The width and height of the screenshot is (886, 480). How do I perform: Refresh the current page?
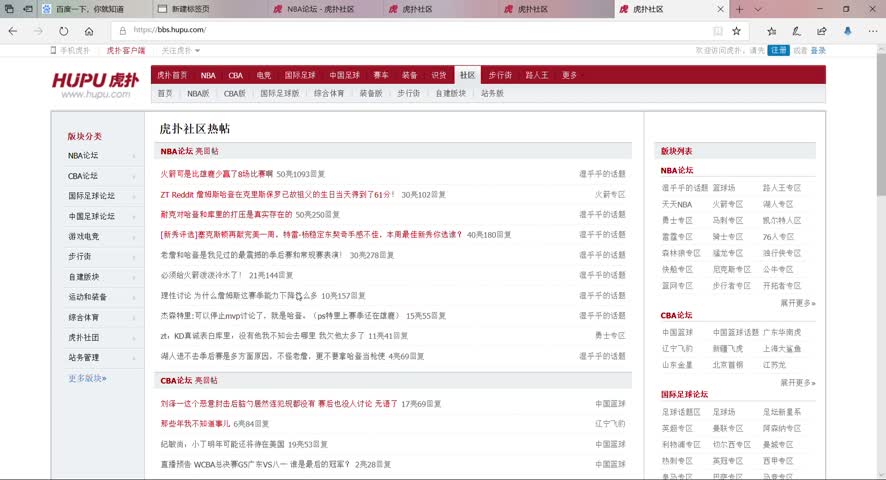point(64,31)
